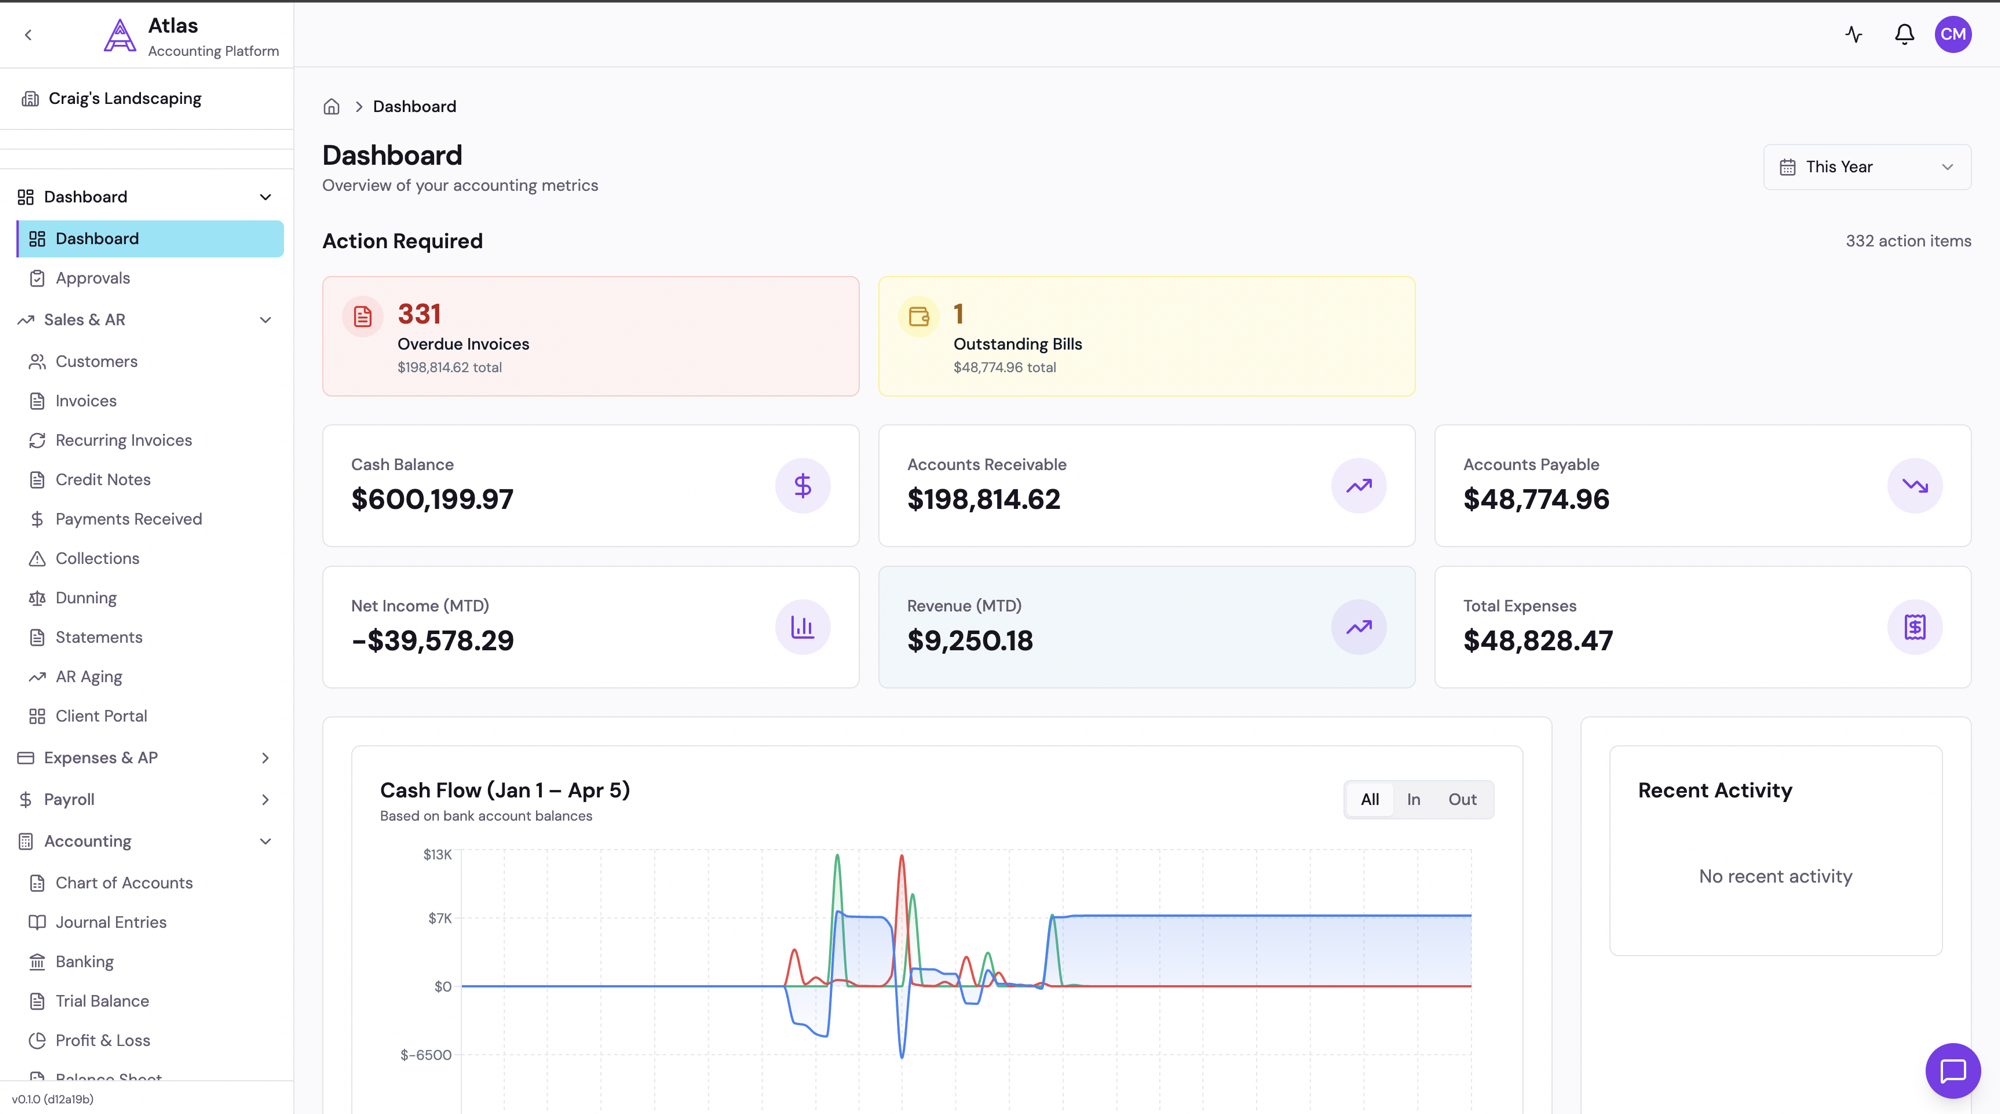Viewport: 2000px width, 1114px height.
Task: Click the Total Expenses receipt icon
Action: pyautogui.click(x=1914, y=627)
